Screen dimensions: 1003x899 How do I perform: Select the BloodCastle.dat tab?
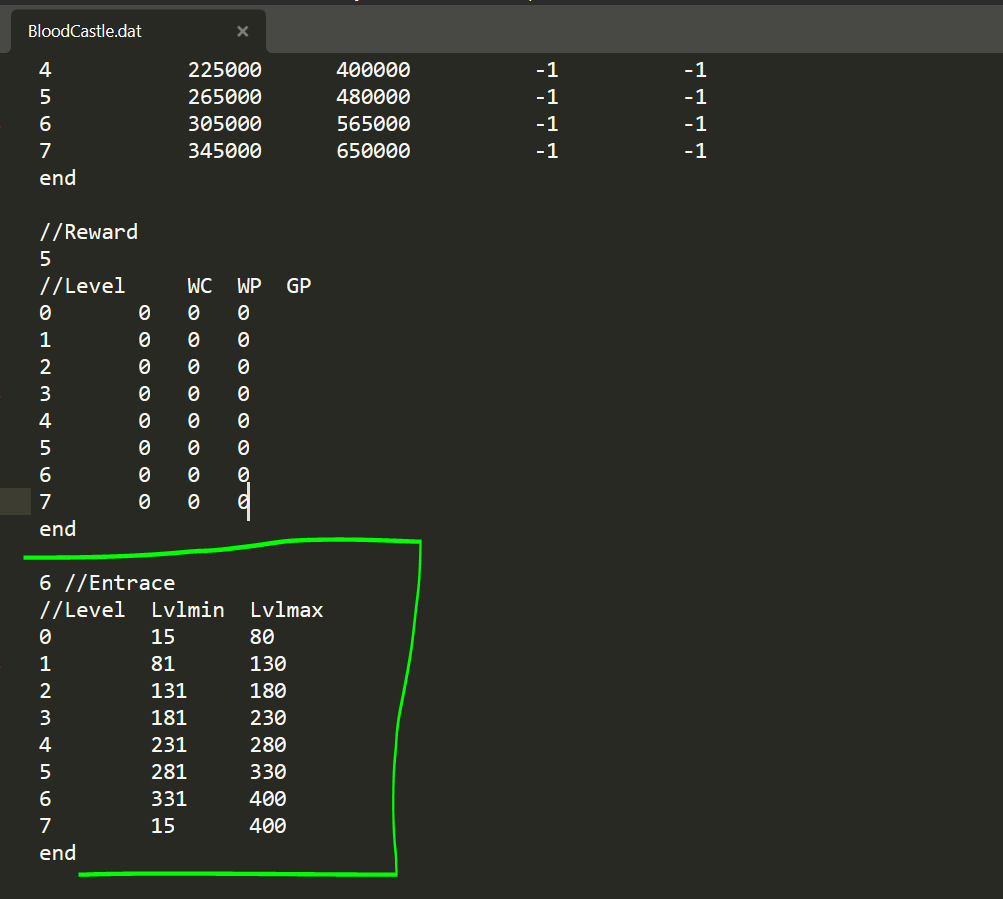tap(85, 31)
